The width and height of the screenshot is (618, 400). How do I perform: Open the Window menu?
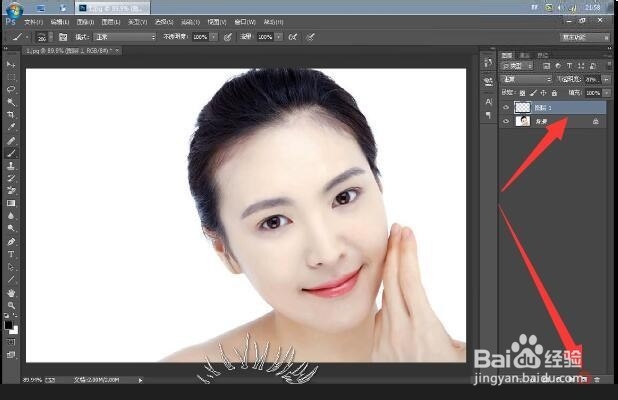coord(245,22)
